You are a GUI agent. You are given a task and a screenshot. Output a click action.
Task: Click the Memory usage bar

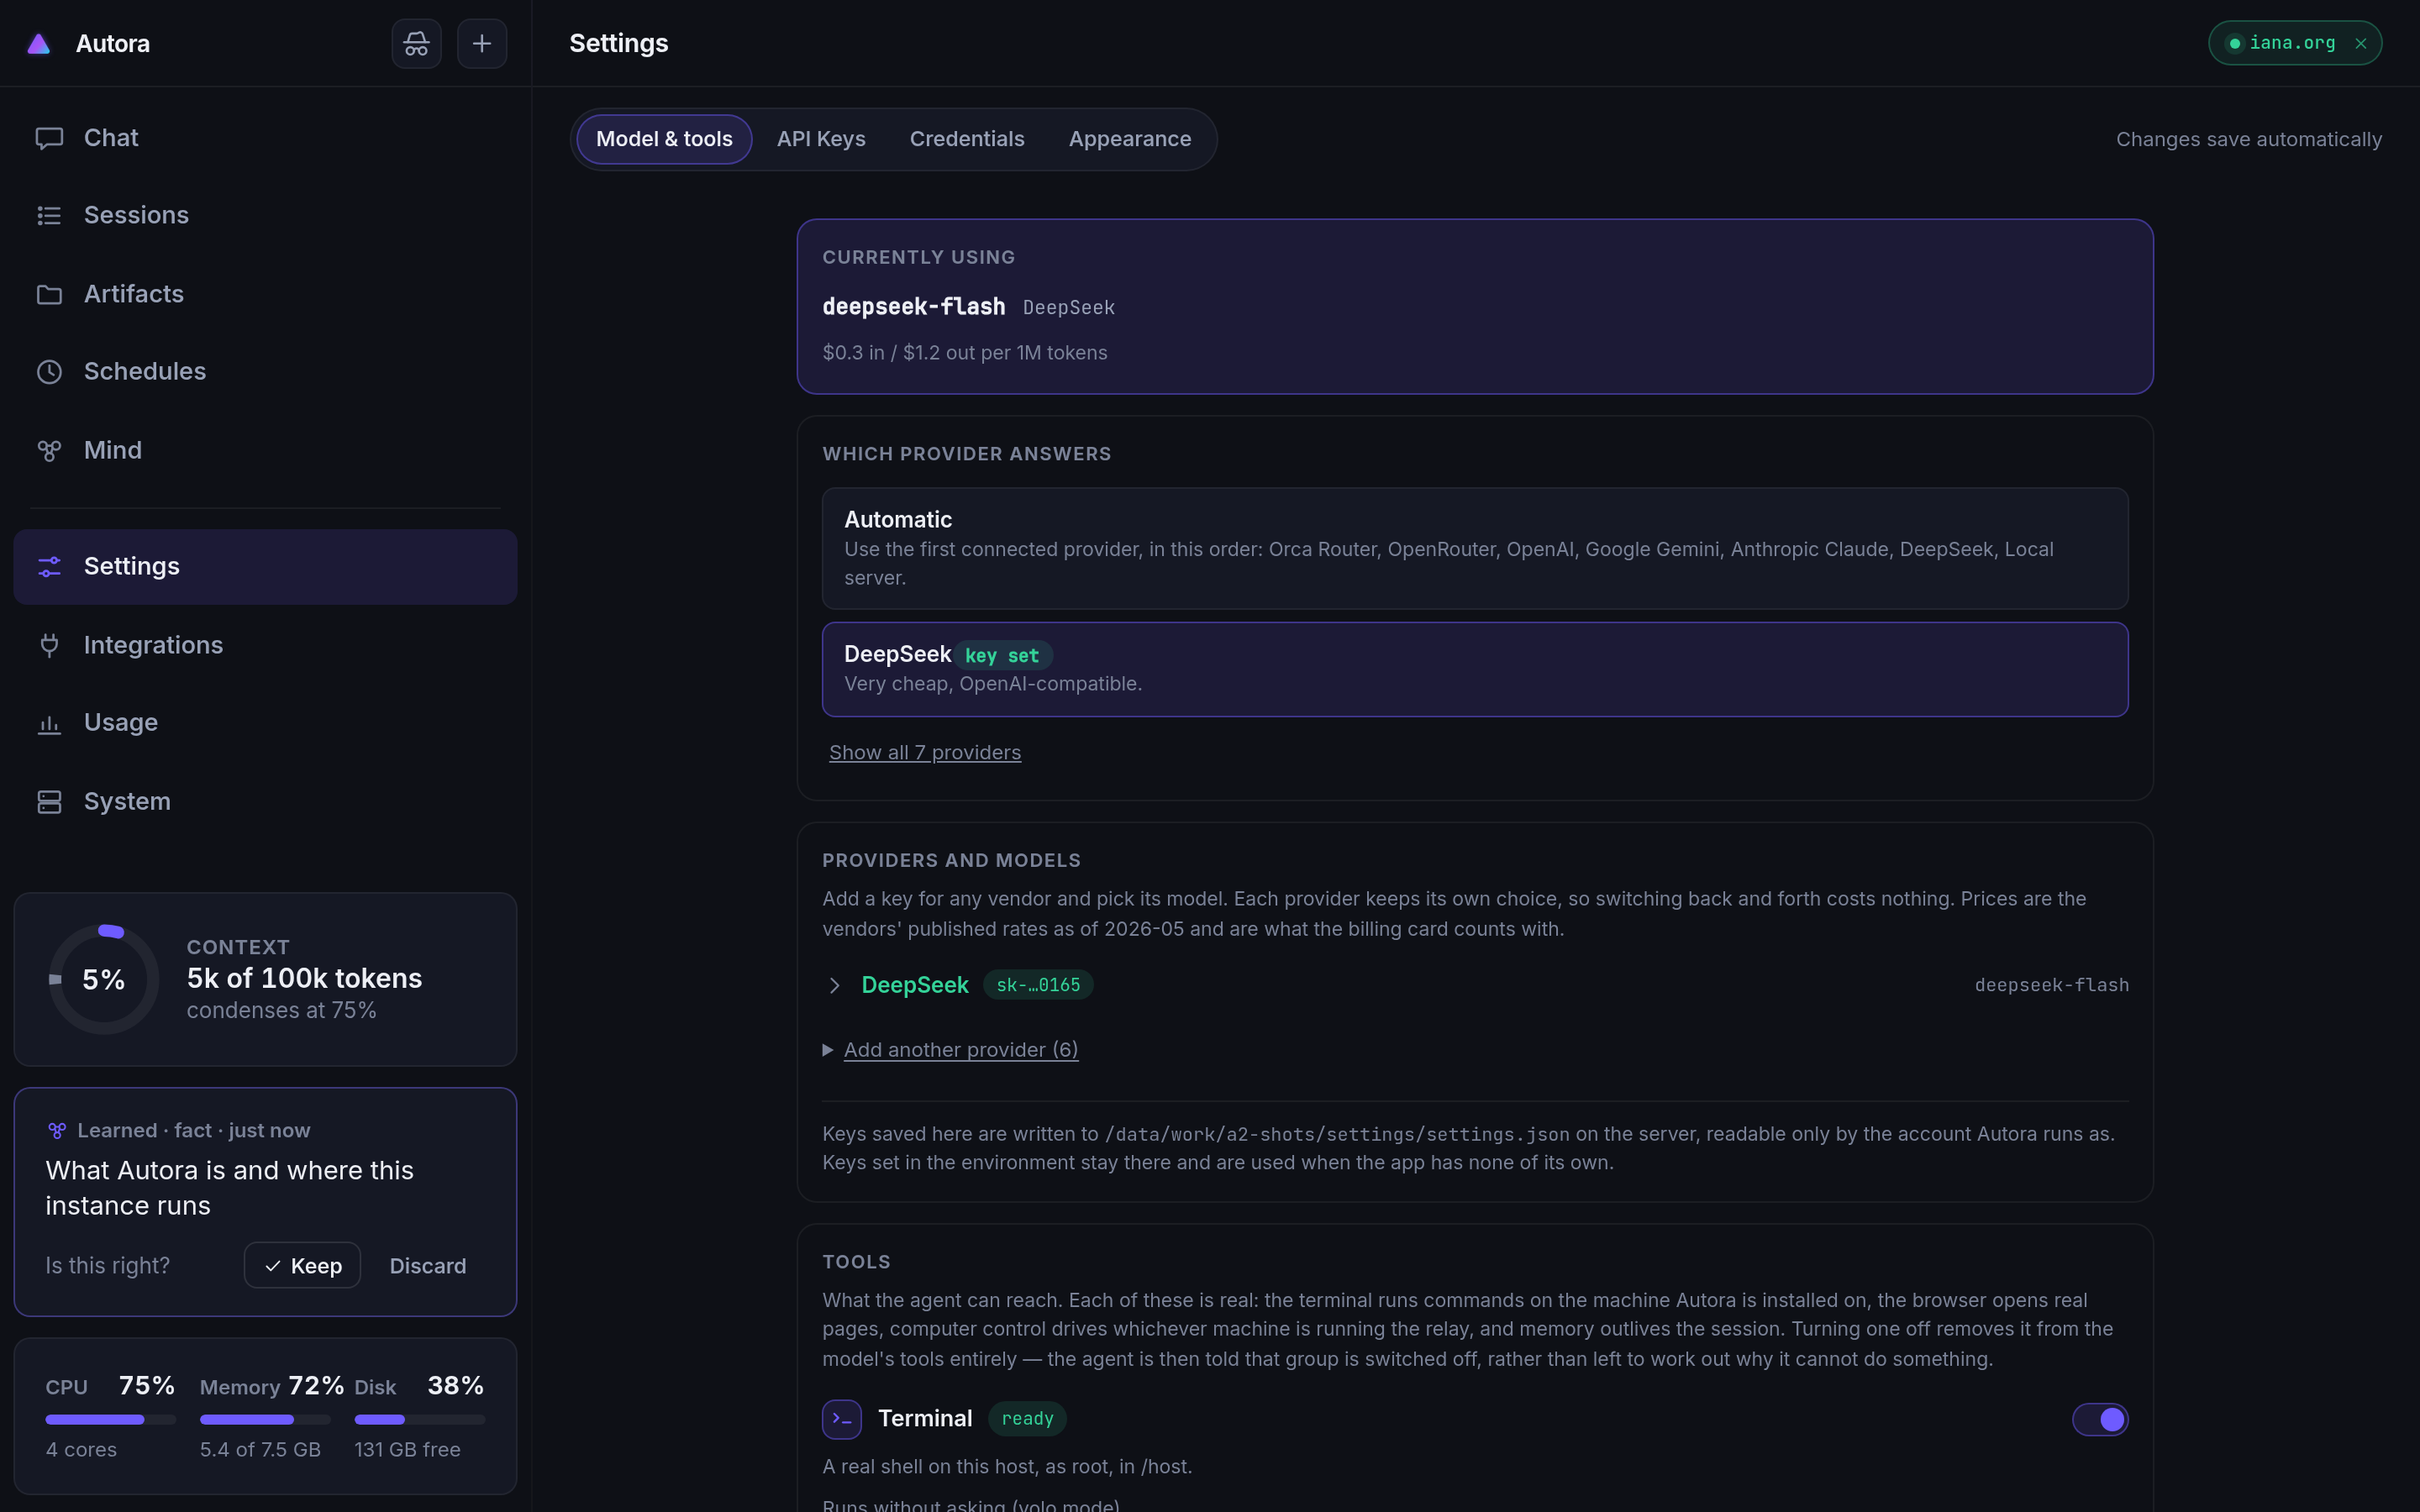point(265,1419)
